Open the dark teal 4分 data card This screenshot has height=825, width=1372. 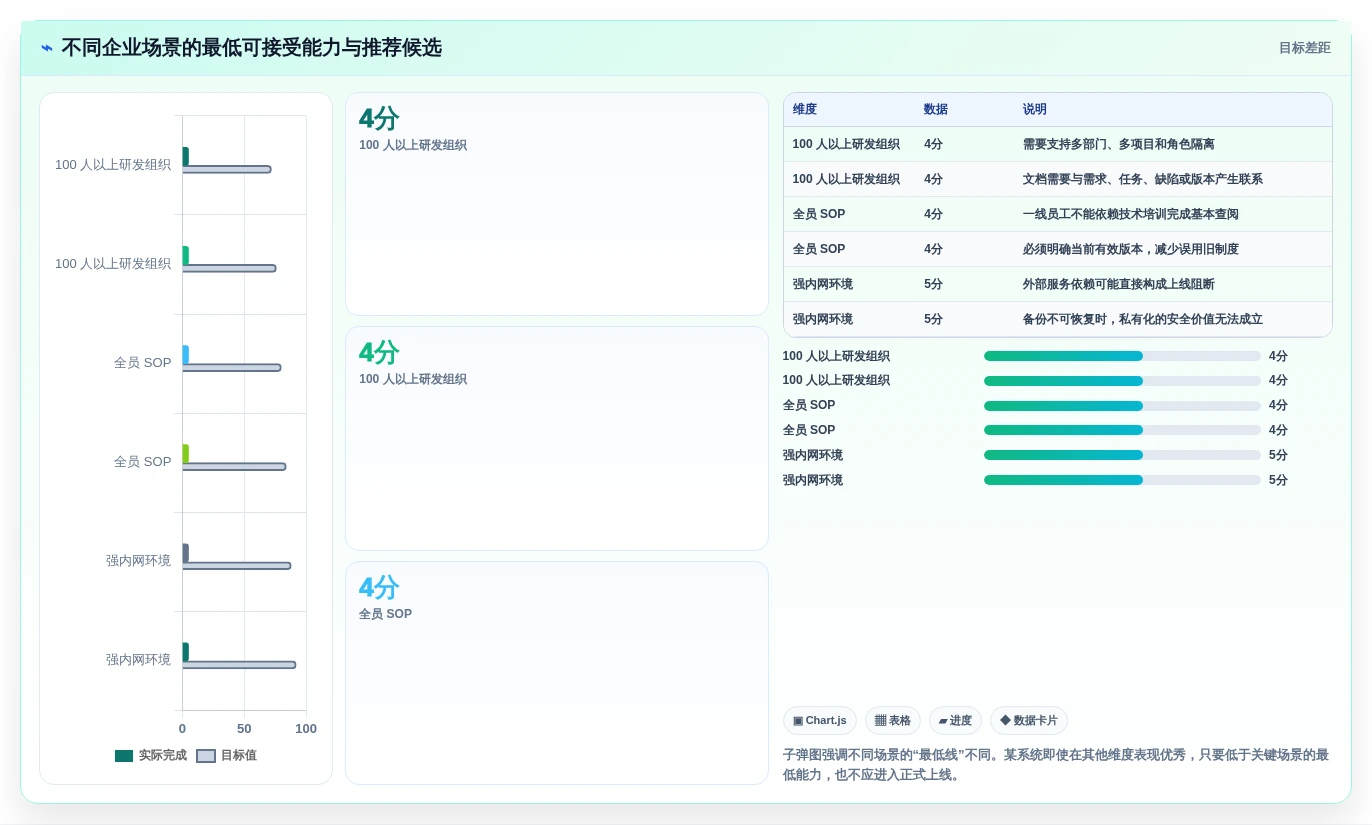pyautogui.click(x=557, y=204)
